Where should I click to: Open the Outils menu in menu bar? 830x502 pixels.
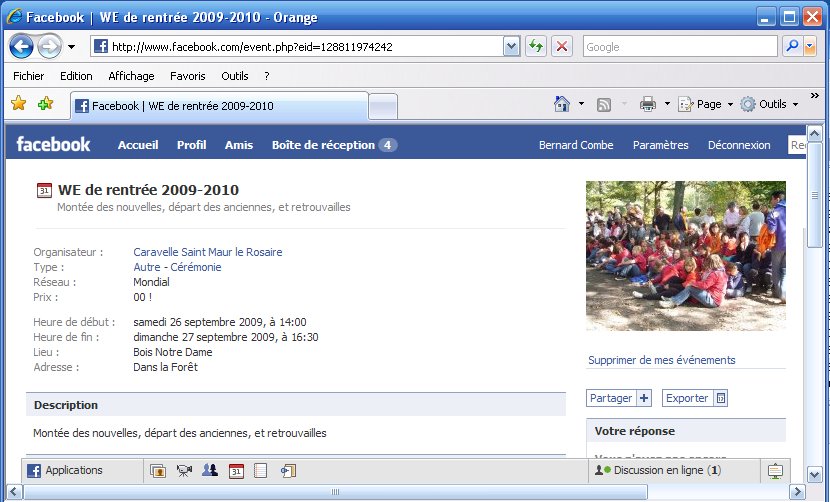point(234,76)
